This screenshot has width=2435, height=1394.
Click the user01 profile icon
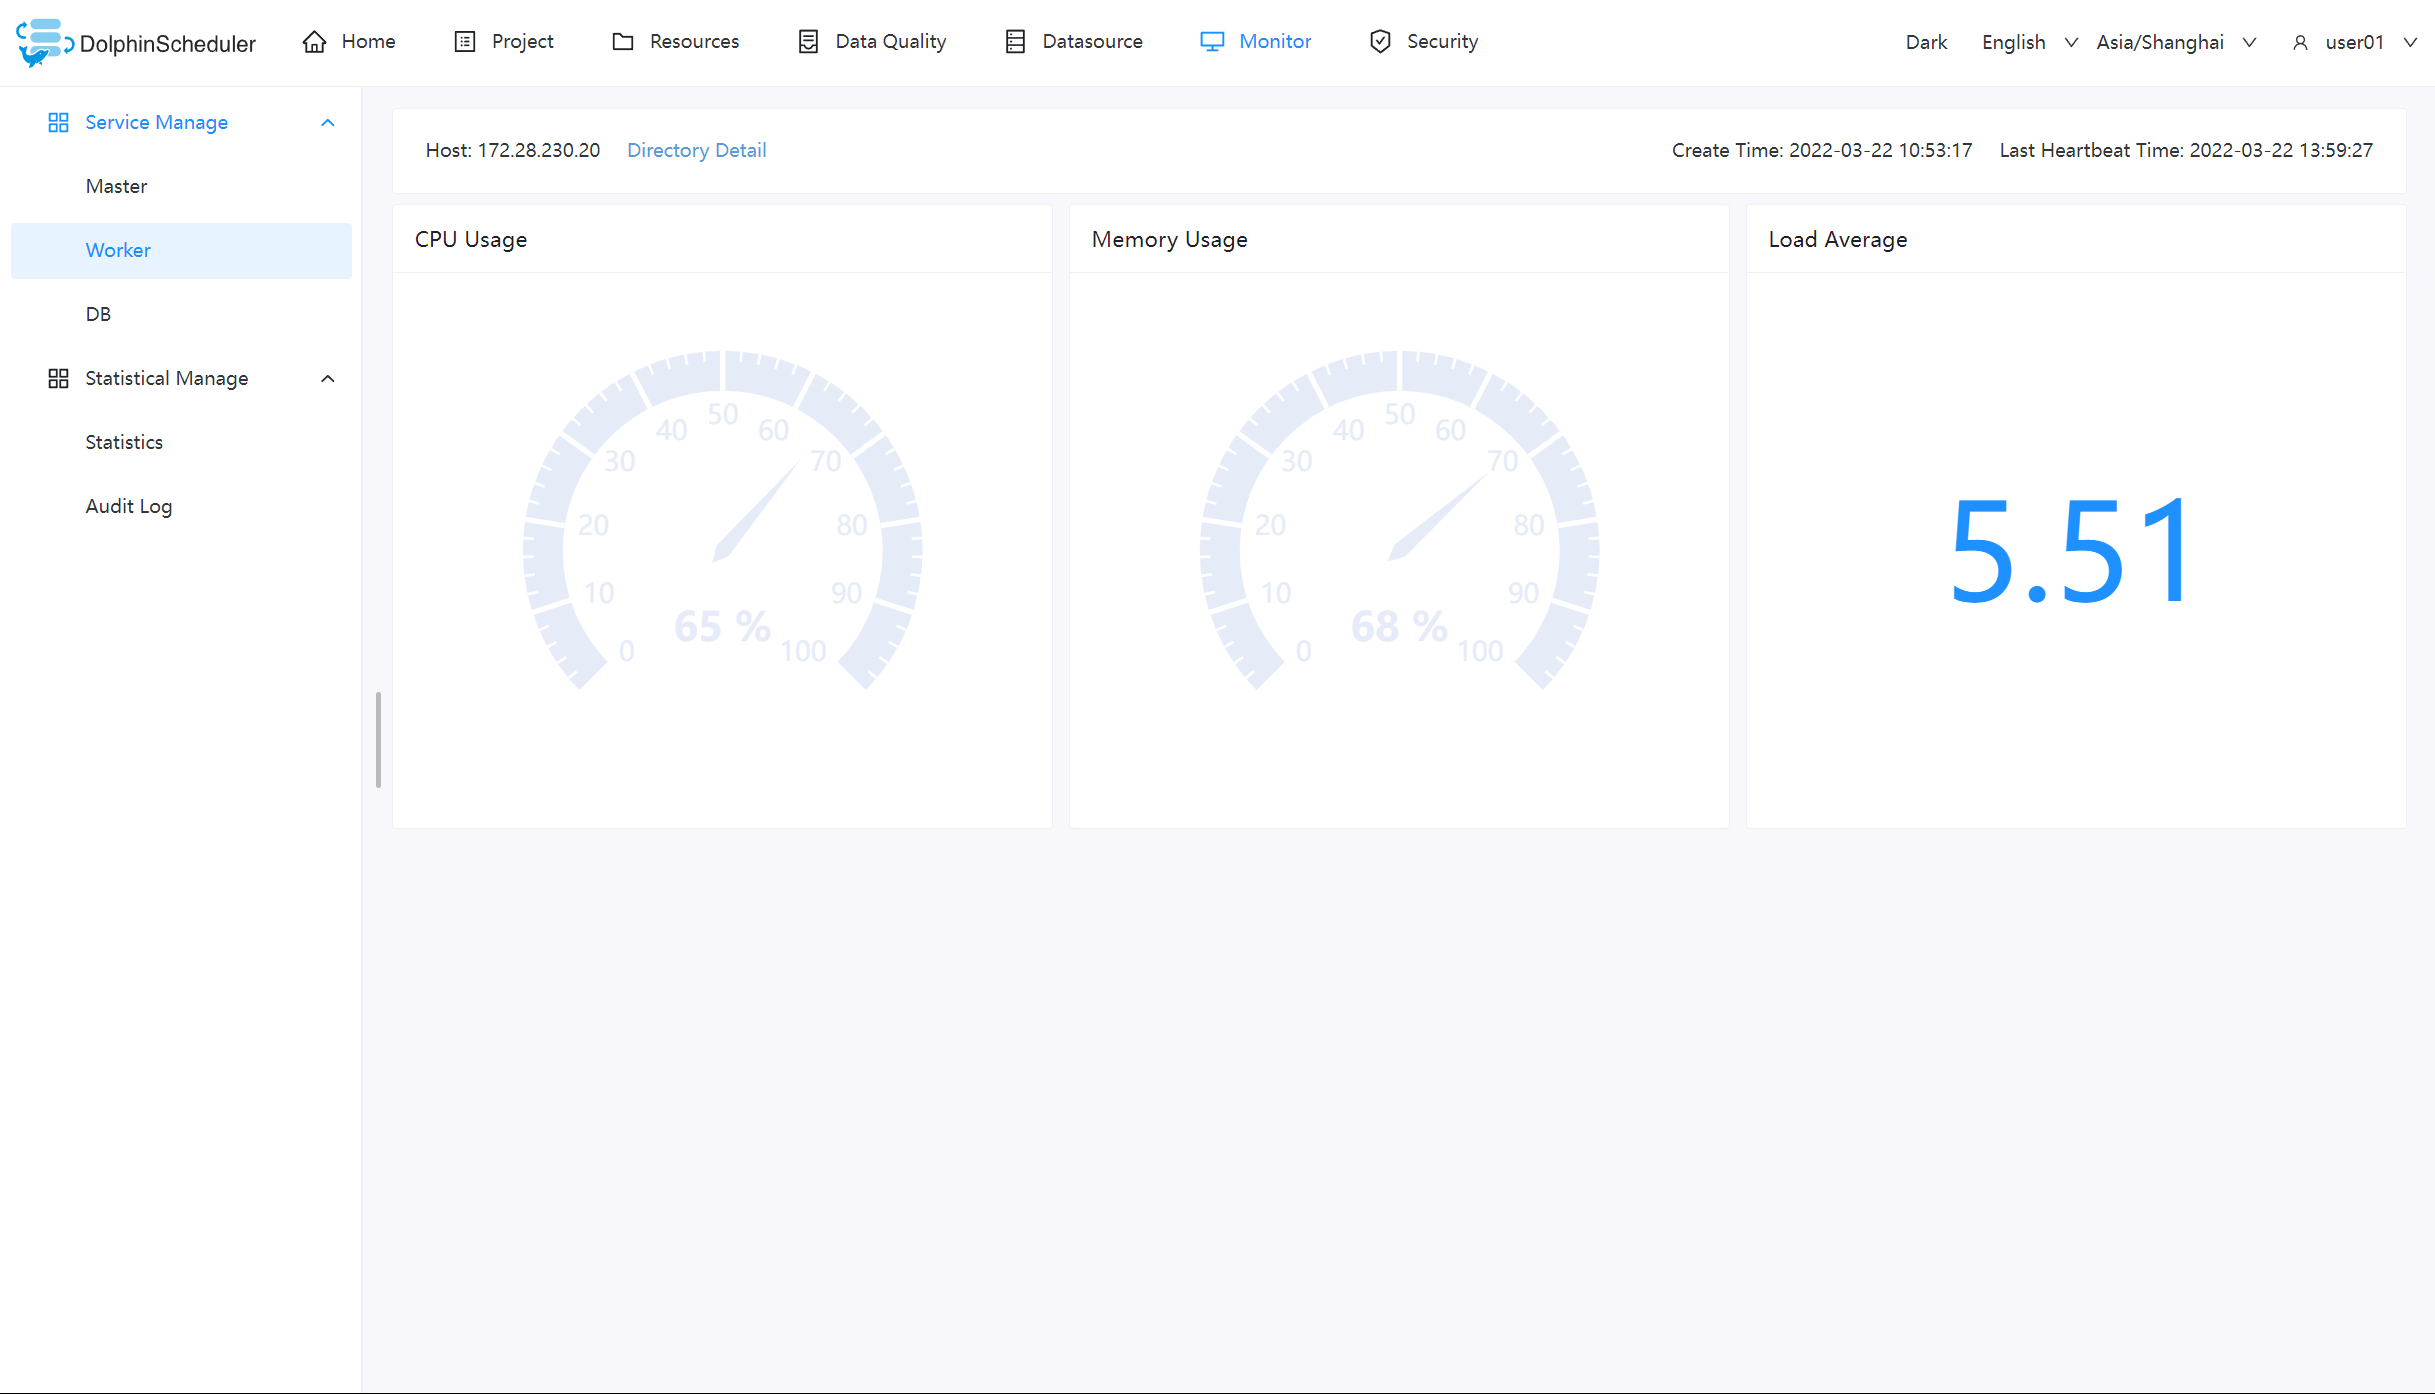tap(2300, 43)
